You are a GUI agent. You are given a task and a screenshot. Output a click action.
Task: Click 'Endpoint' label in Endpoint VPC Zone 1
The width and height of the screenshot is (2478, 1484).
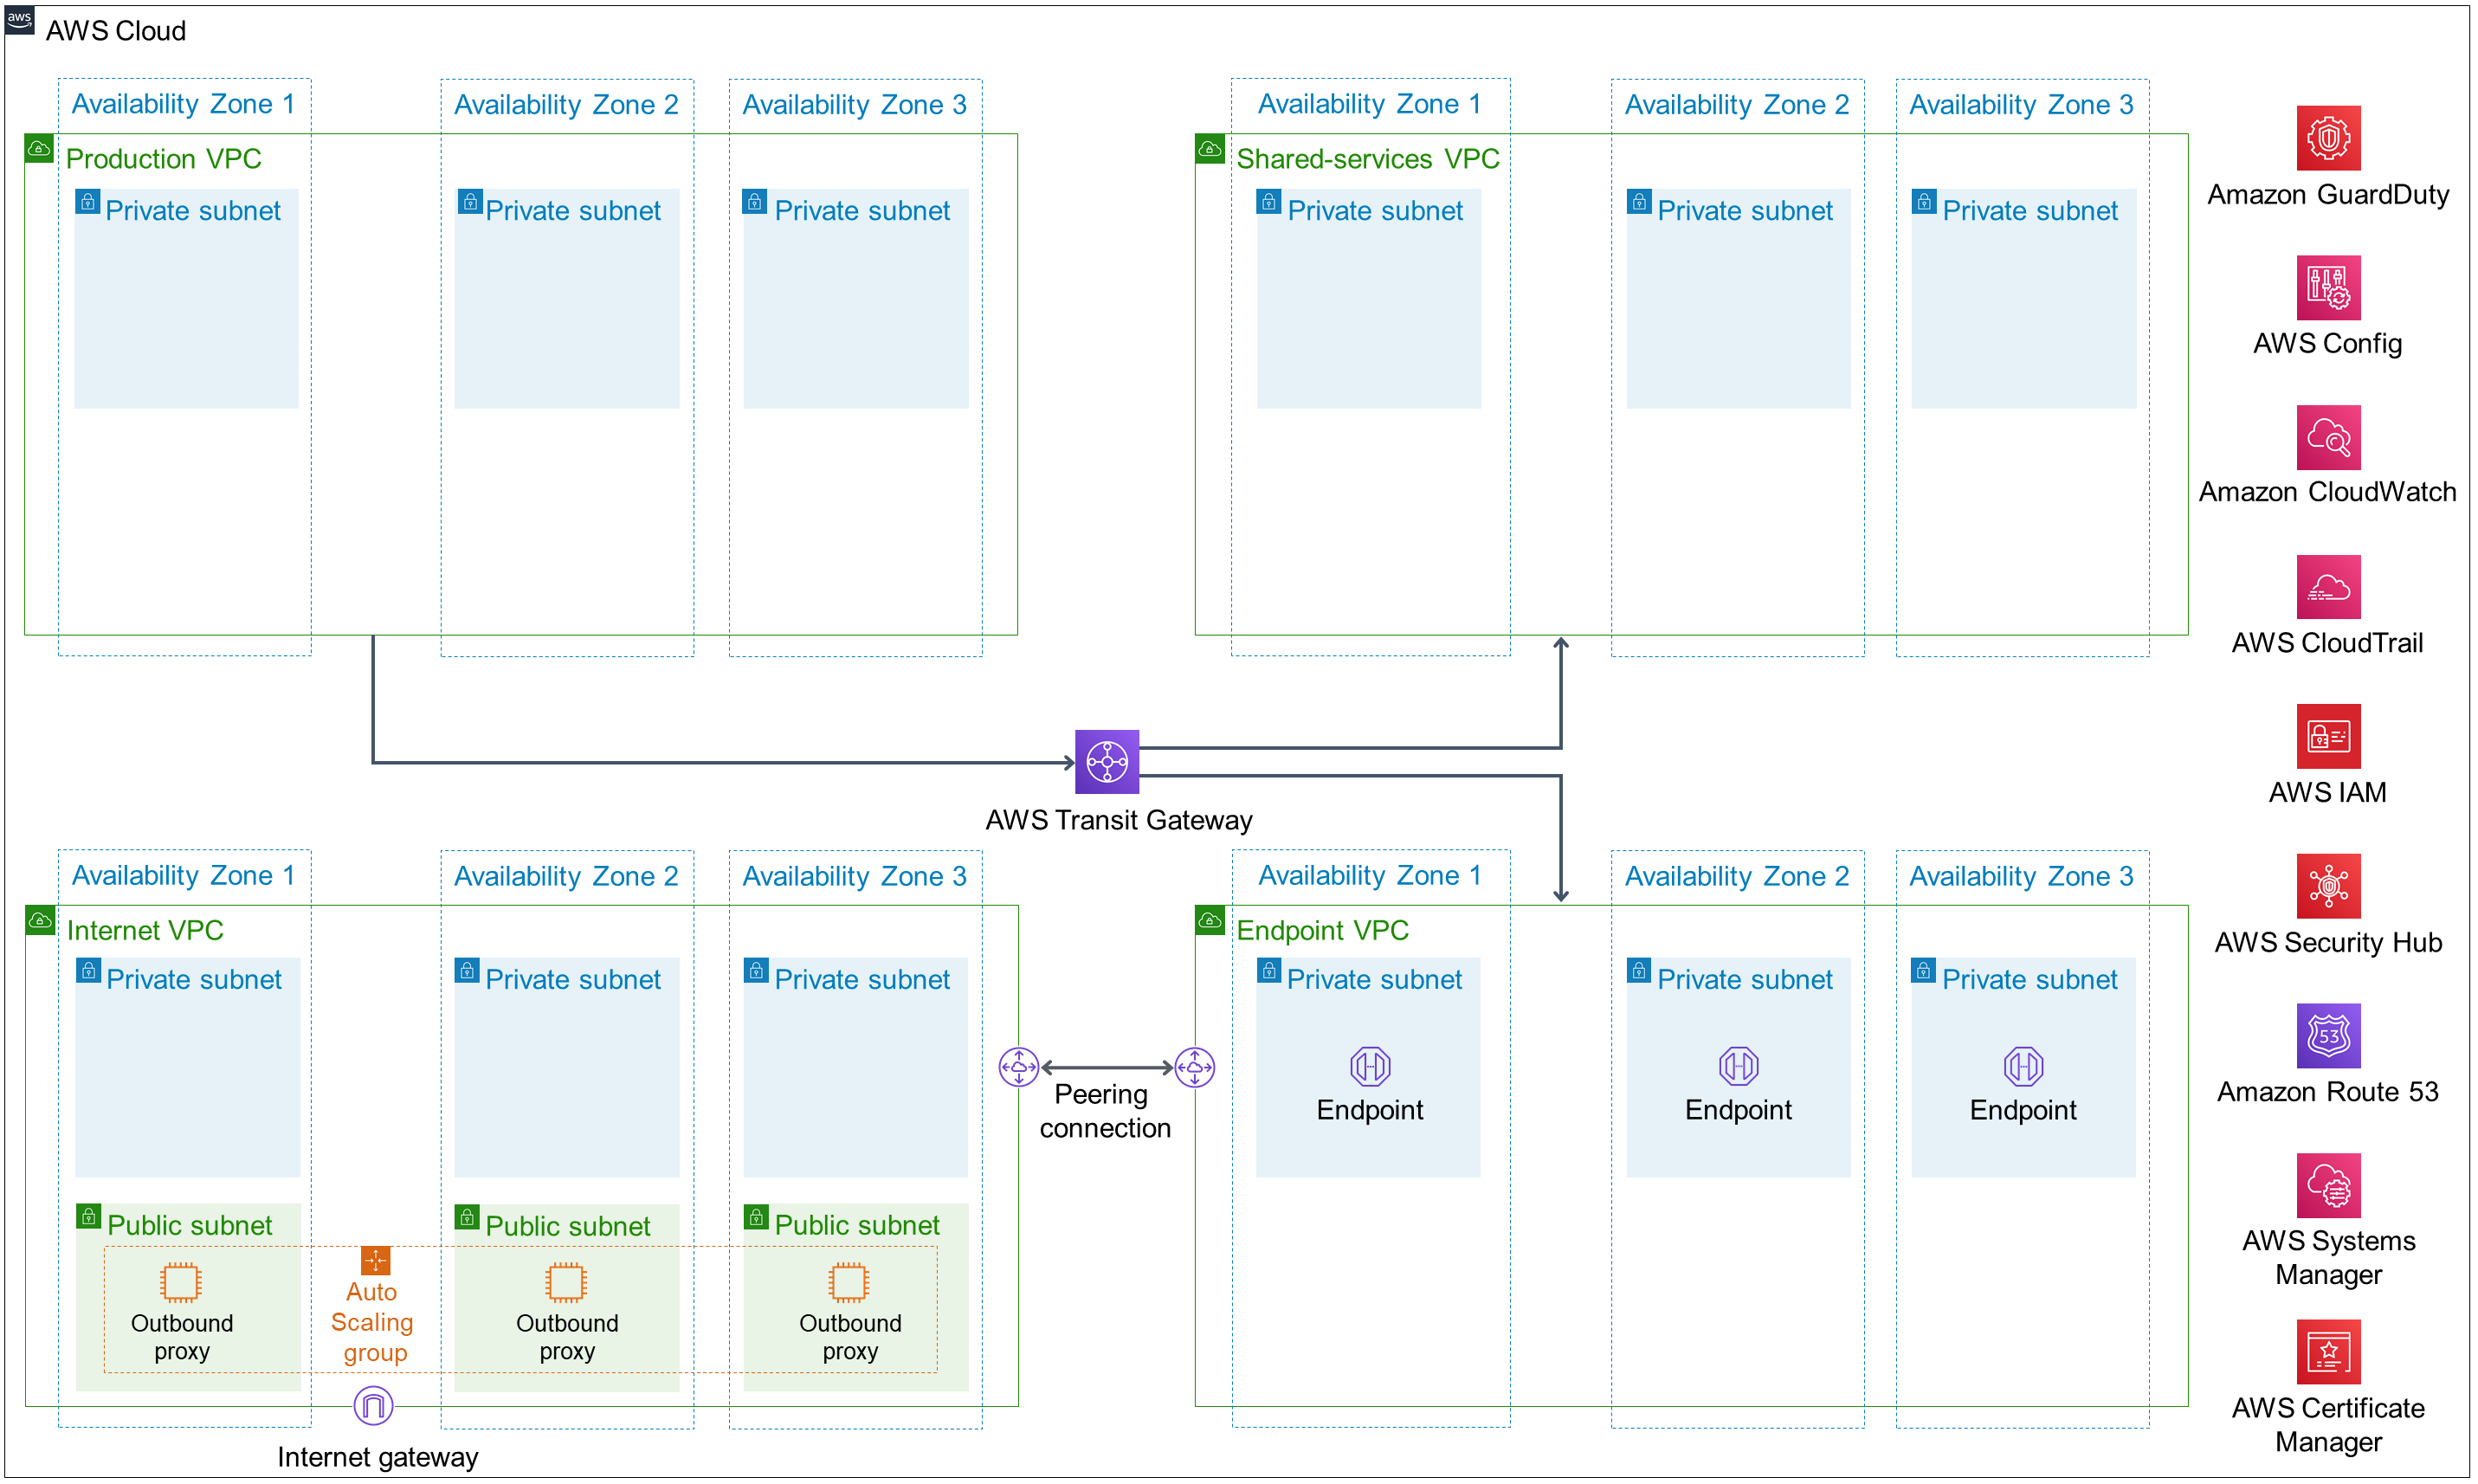click(x=1370, y=1111)
